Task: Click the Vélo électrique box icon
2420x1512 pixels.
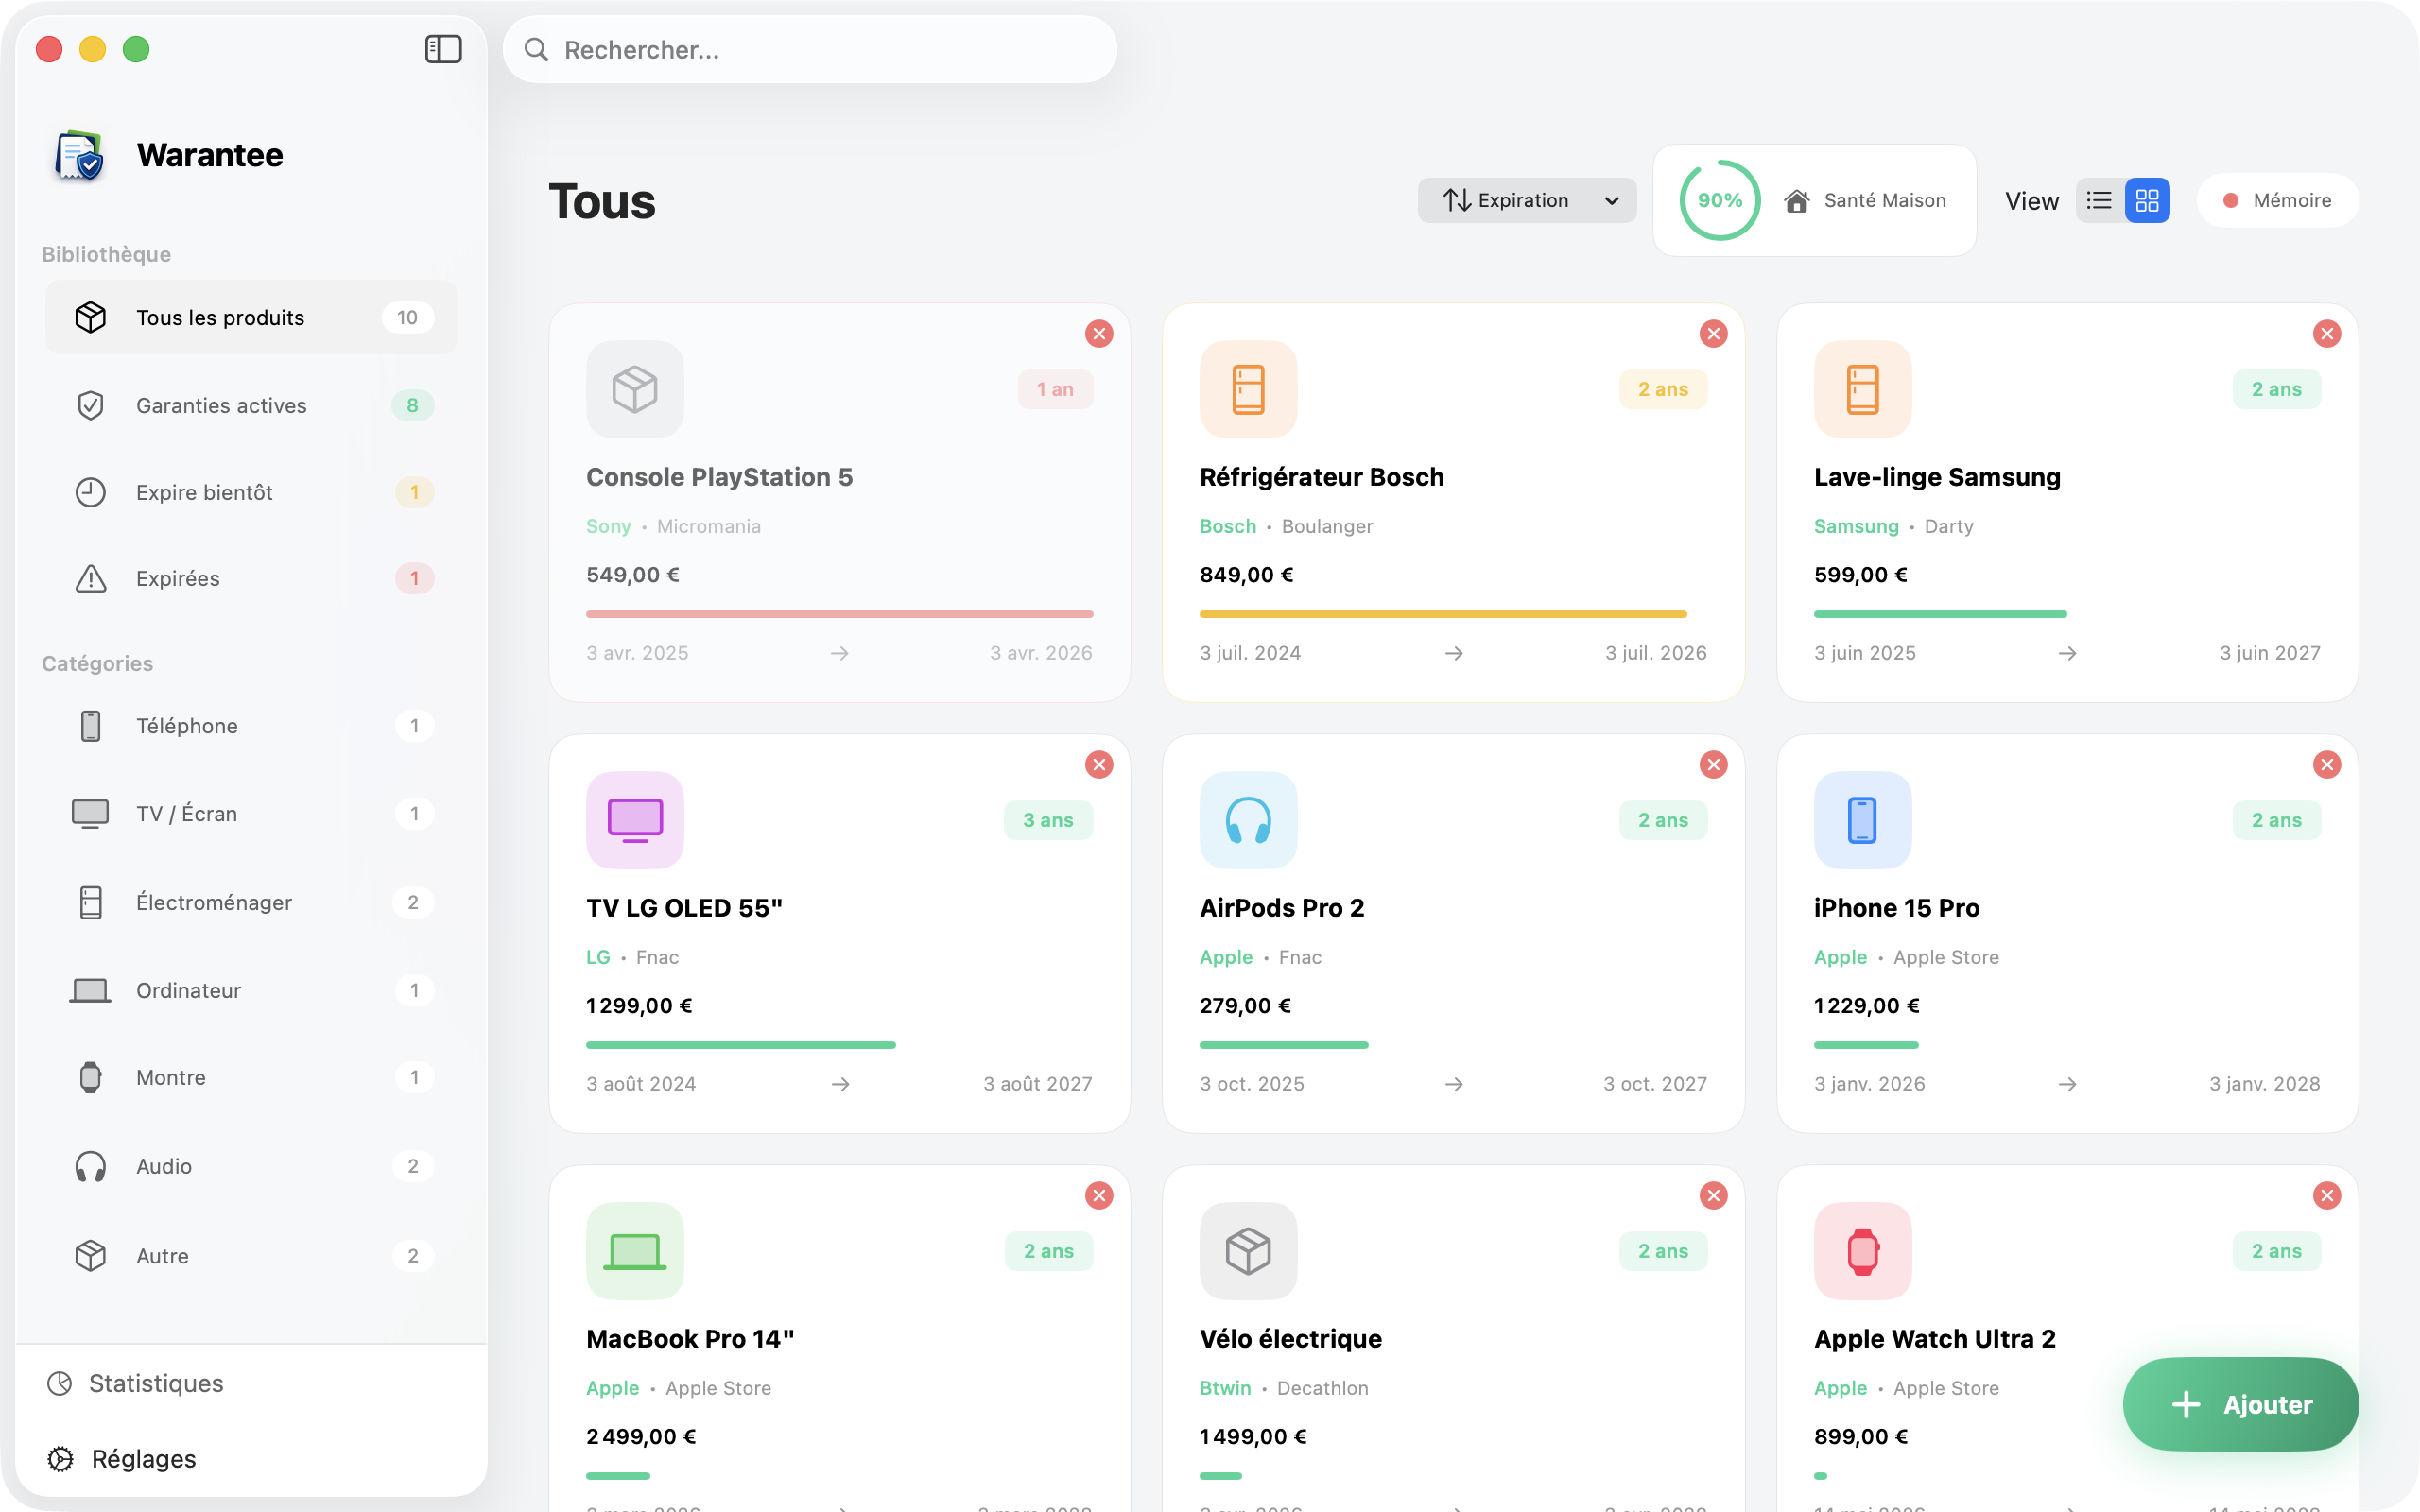Action: (x=1248, y=1251)
